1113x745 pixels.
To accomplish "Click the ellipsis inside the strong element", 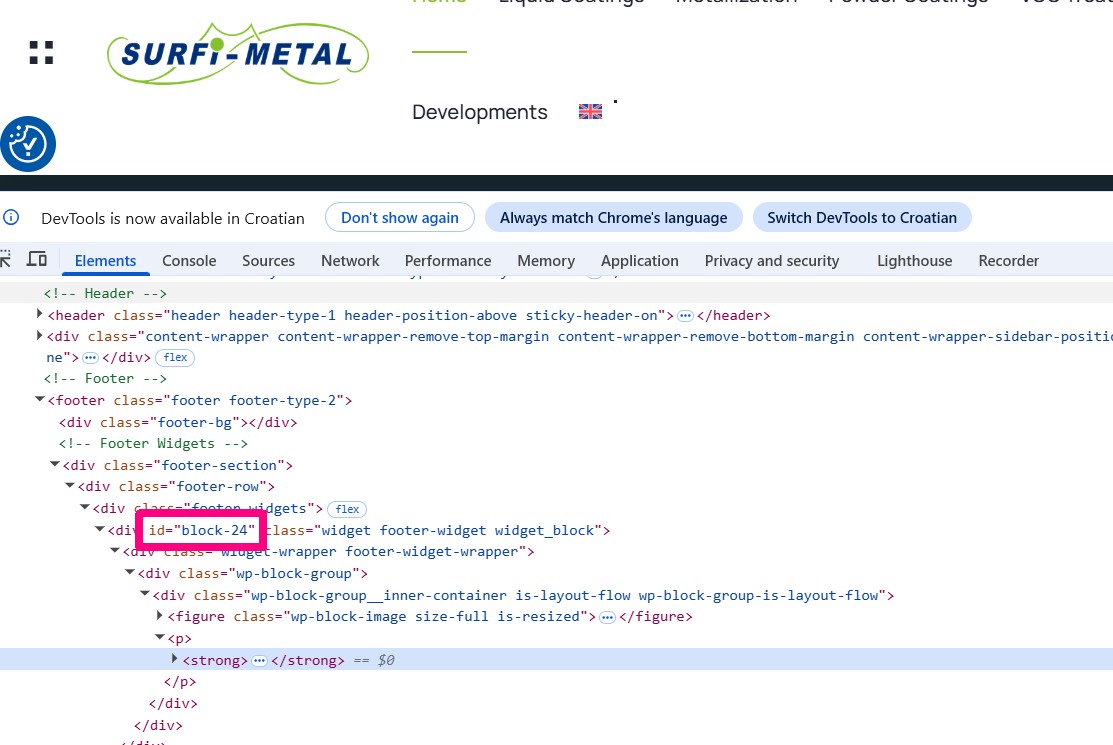I will (259, 660).
